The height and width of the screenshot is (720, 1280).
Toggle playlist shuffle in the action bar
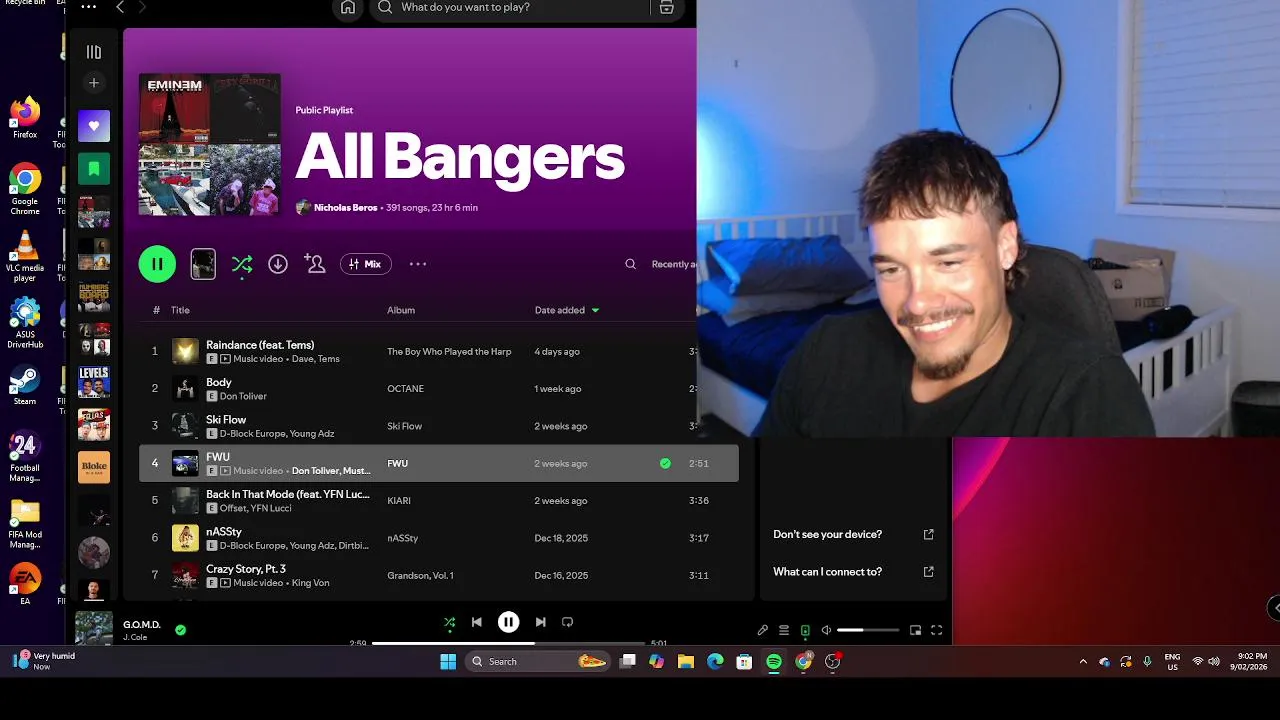(242, 264)
